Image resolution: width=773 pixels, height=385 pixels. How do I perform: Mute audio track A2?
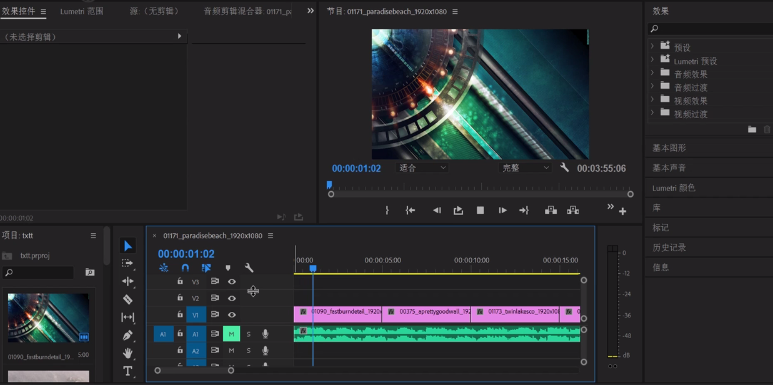(231, 350)
